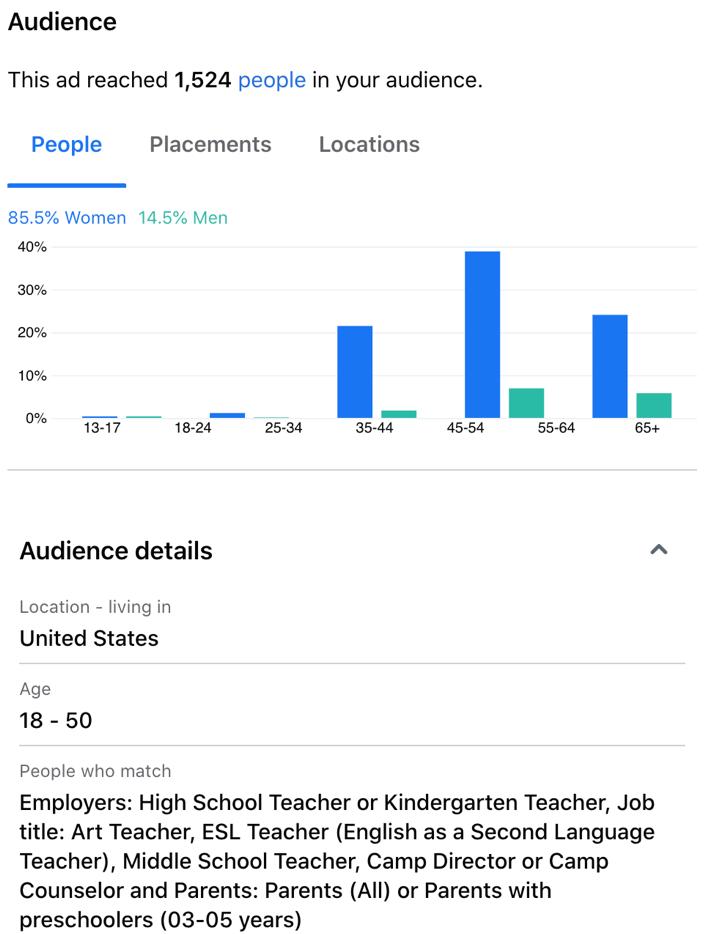This screenshot has height=934, width=717.
Task: Click the Audience details heading
Action: click(116, 551)
